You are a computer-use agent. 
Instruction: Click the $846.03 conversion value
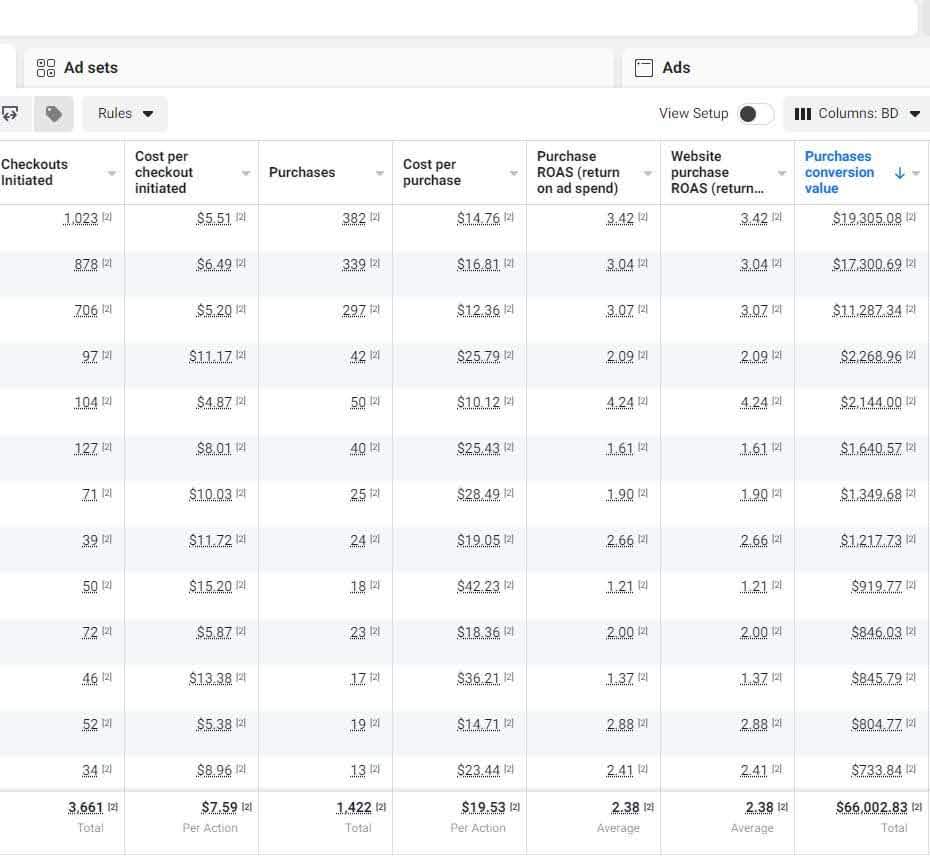pos(876,632)
